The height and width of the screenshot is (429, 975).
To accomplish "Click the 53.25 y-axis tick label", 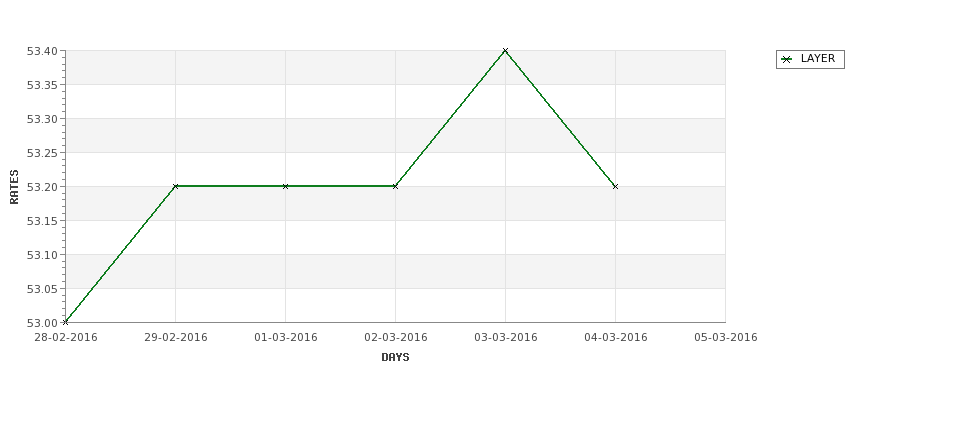I will [x=42, y=153].
